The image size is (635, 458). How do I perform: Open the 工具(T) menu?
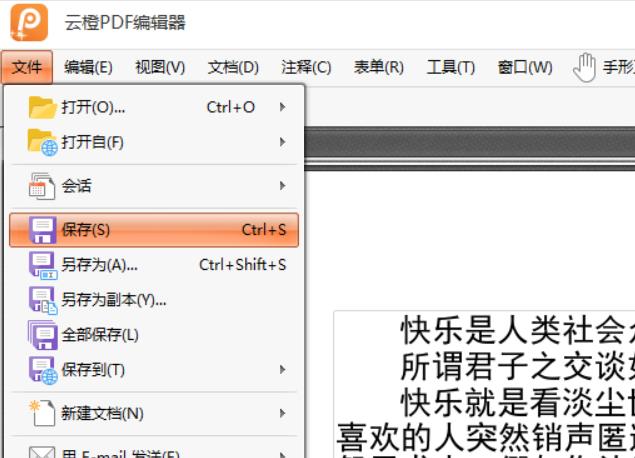pos(451,67)
